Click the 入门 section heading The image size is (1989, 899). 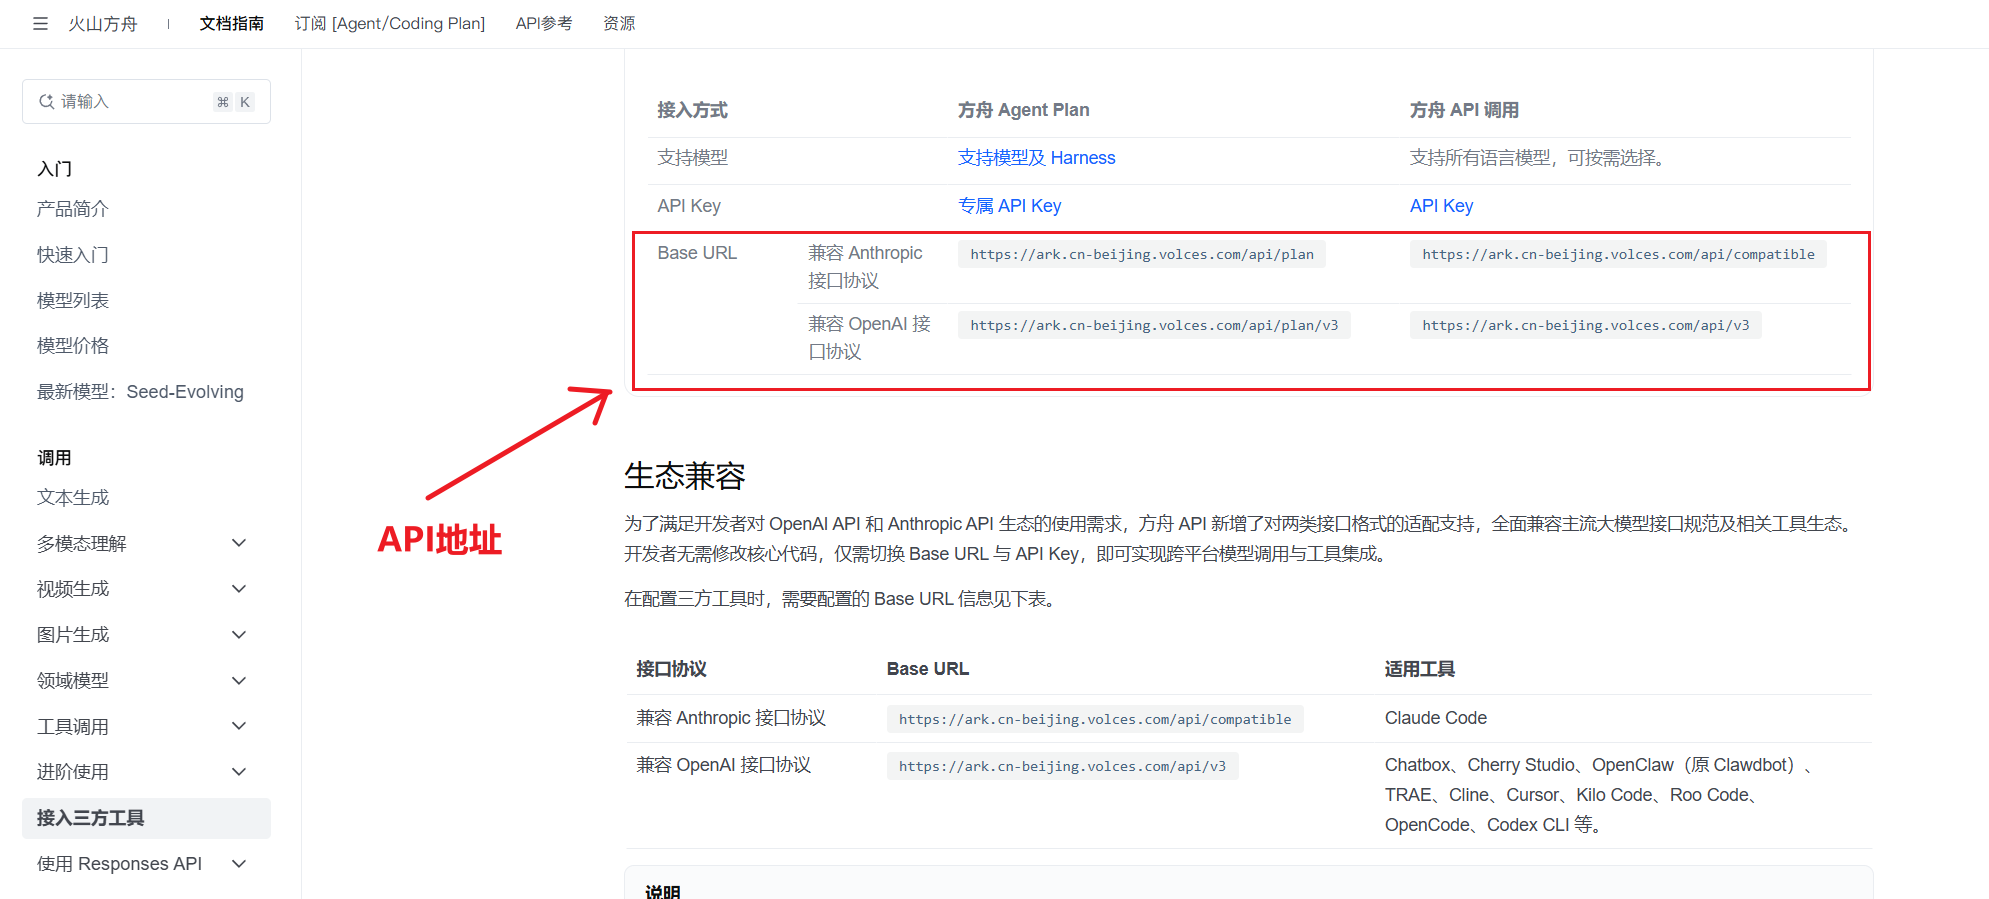point(55,169)
